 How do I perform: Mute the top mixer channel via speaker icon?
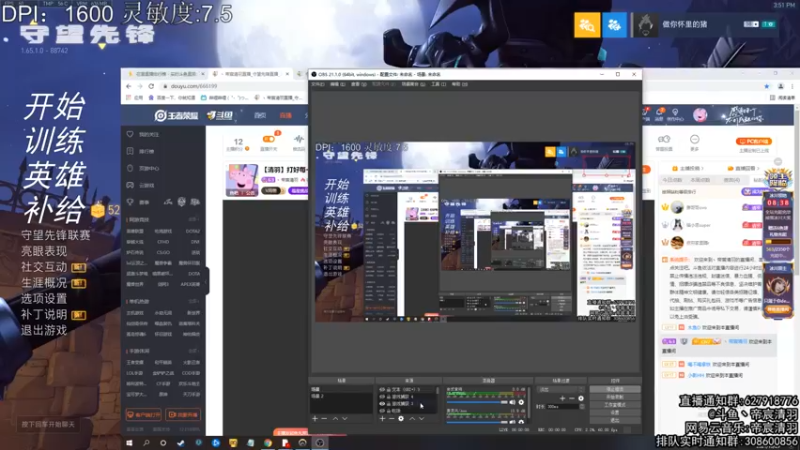512,403
